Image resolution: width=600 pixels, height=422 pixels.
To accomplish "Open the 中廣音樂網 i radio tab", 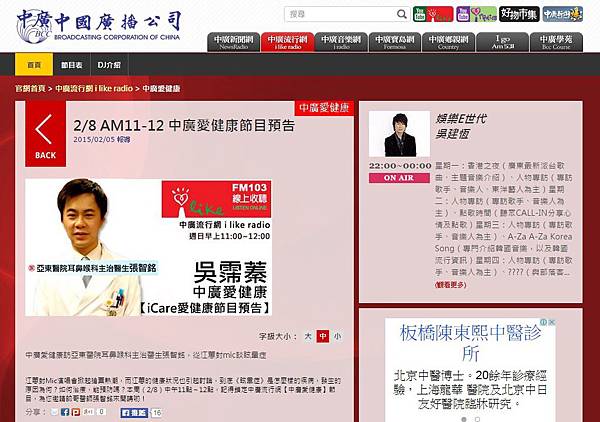I will [x=341, y=42].
